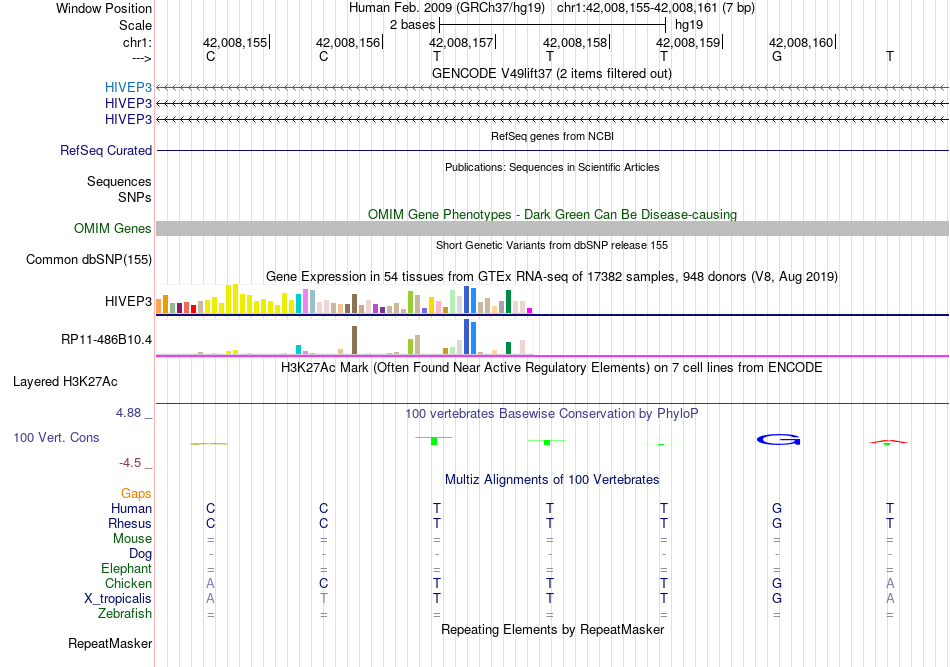Click the SNPs track label
This screenshot has width=950, height=667.
click(135, 197)
